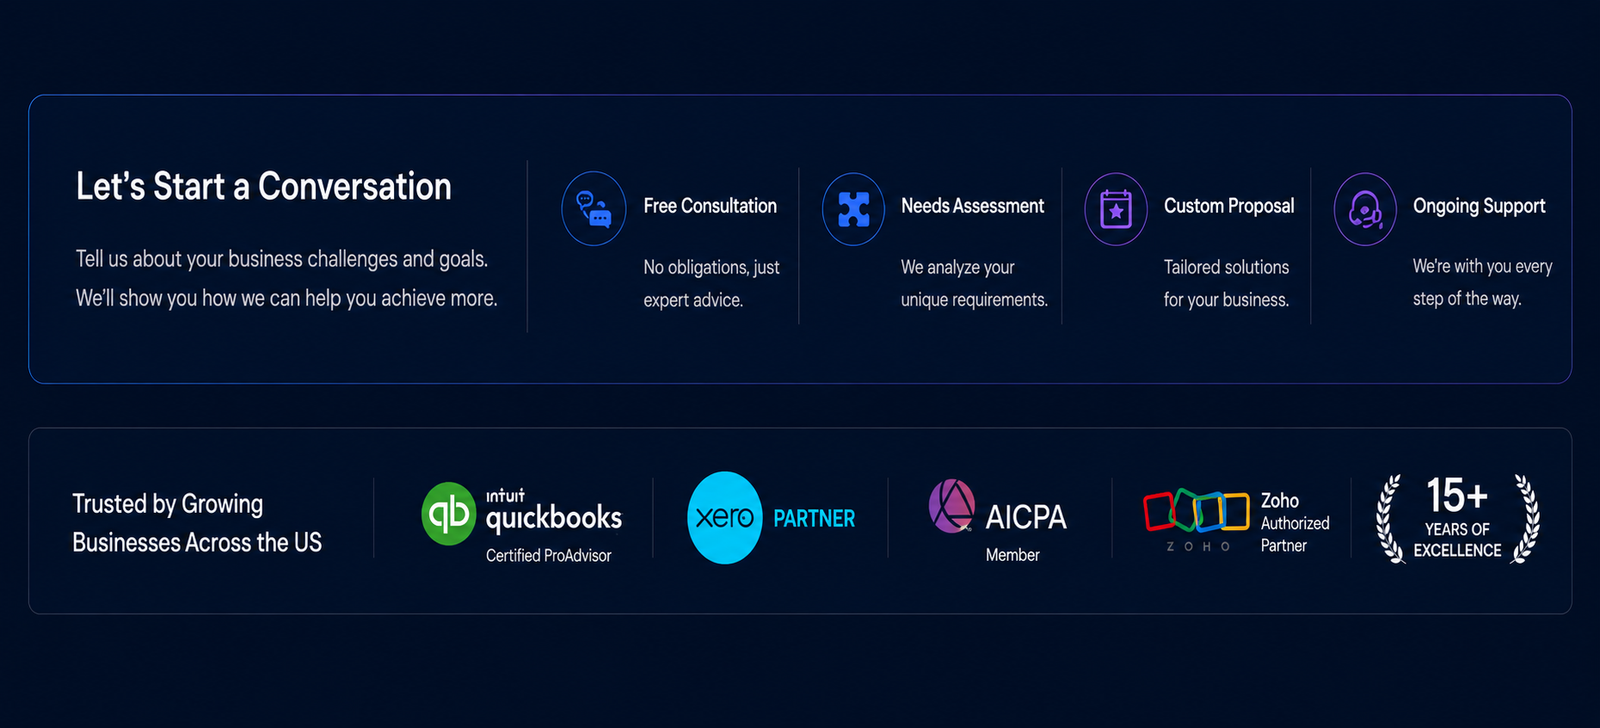
Task: Click the Needs Assessment puzzle piece icon
Action: click(853, 209)
